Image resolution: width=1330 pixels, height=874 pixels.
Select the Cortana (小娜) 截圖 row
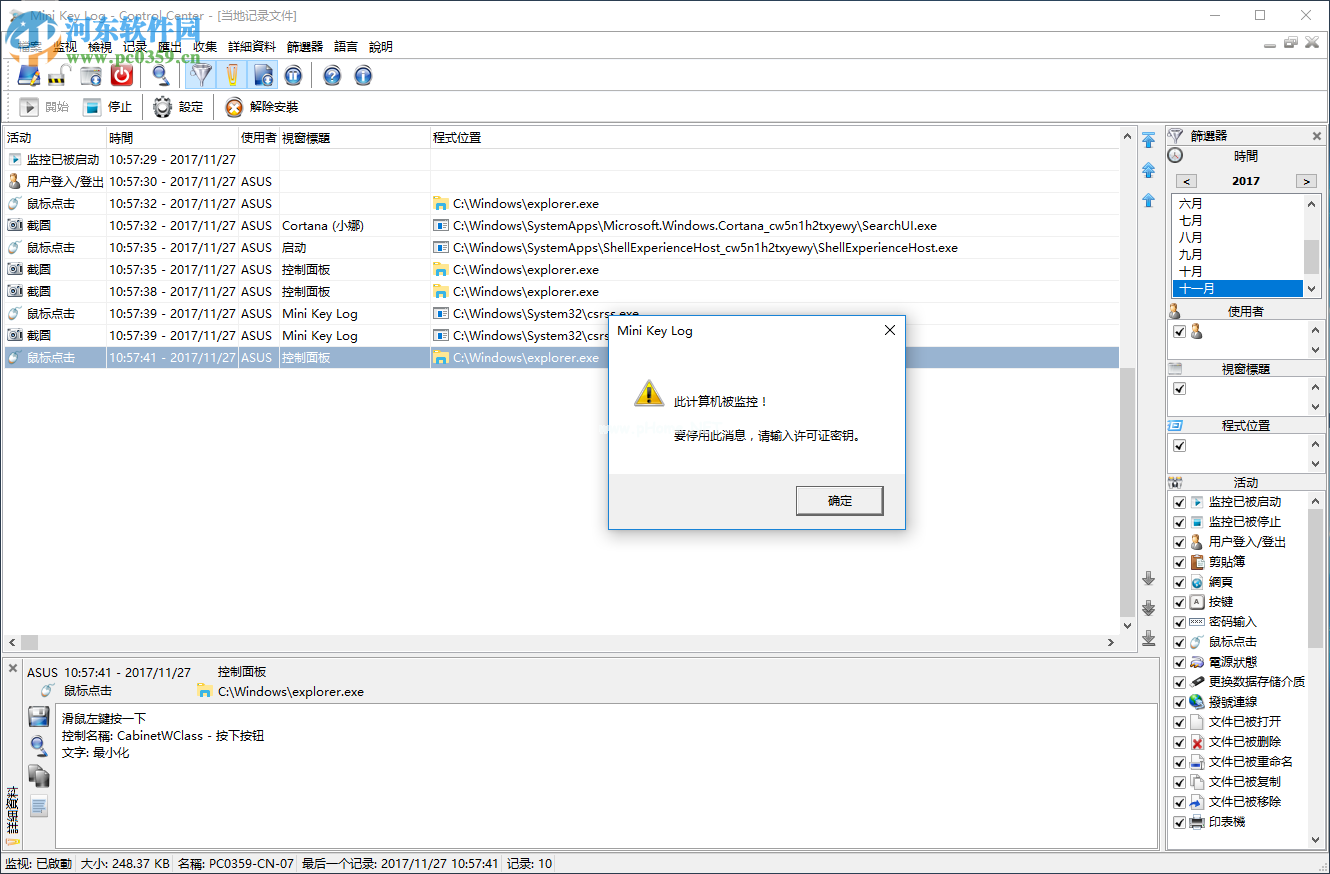pyautogui.click(x=562, y=226)
